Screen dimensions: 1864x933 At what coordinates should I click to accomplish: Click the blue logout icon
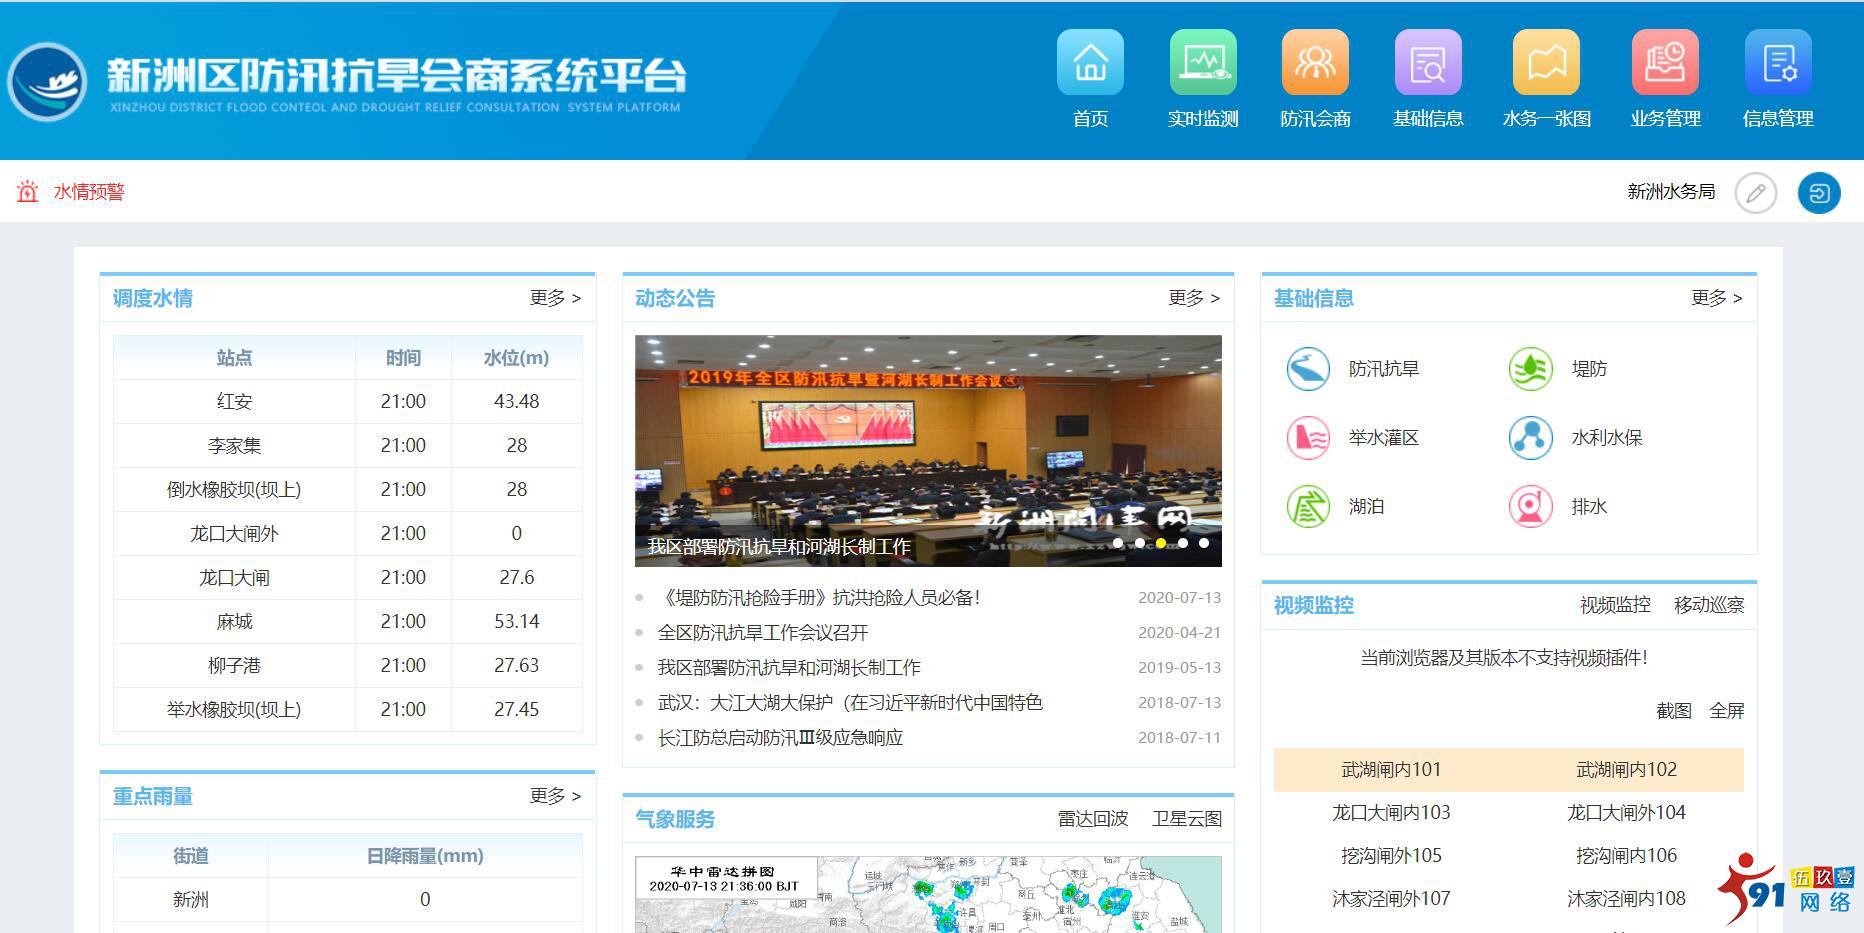pos(1818,193)
